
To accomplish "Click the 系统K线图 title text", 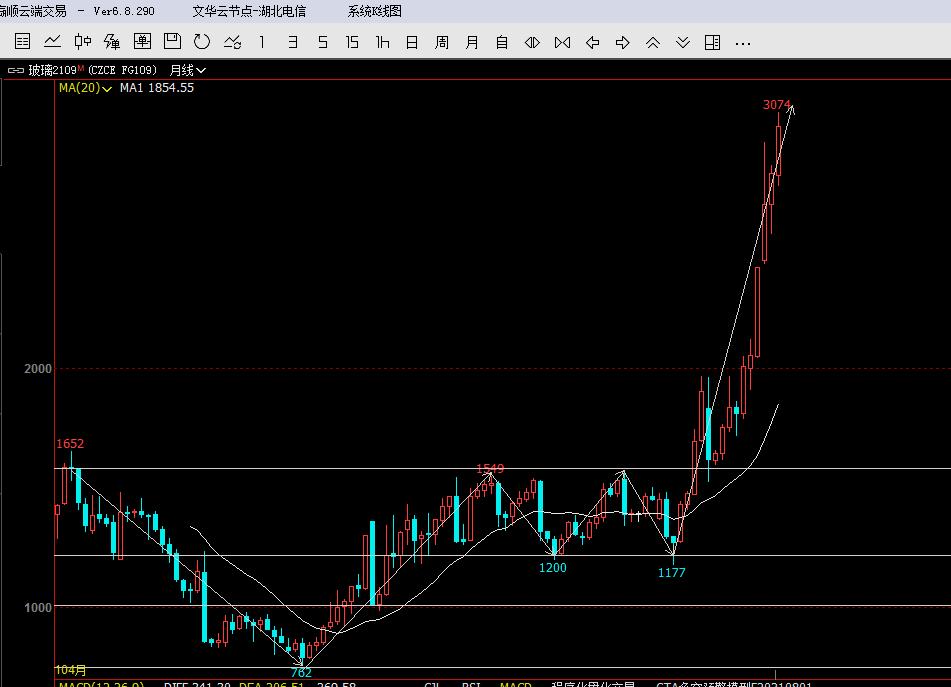I will point(374,11).
